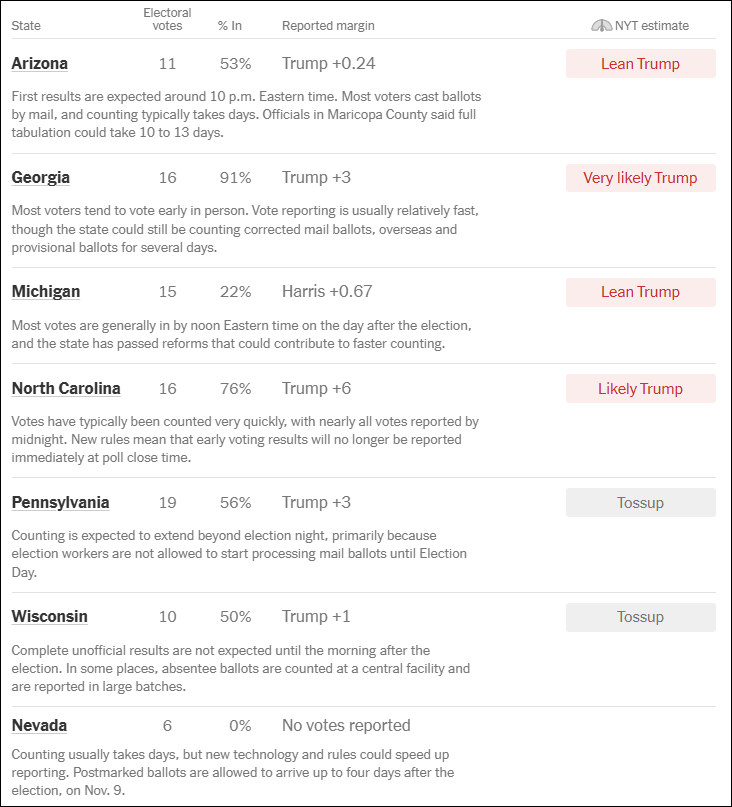Click Georgia's Very likely Trump badge
Image resolution: width=732 pixels, height=807 pixels.
pos(640,178)
